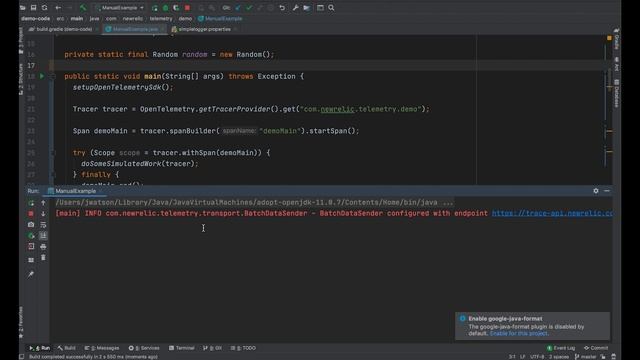Screen dimensions: 640x360
Task: Click the newrelic text in tracer string
Action: [x=337, y=109]
